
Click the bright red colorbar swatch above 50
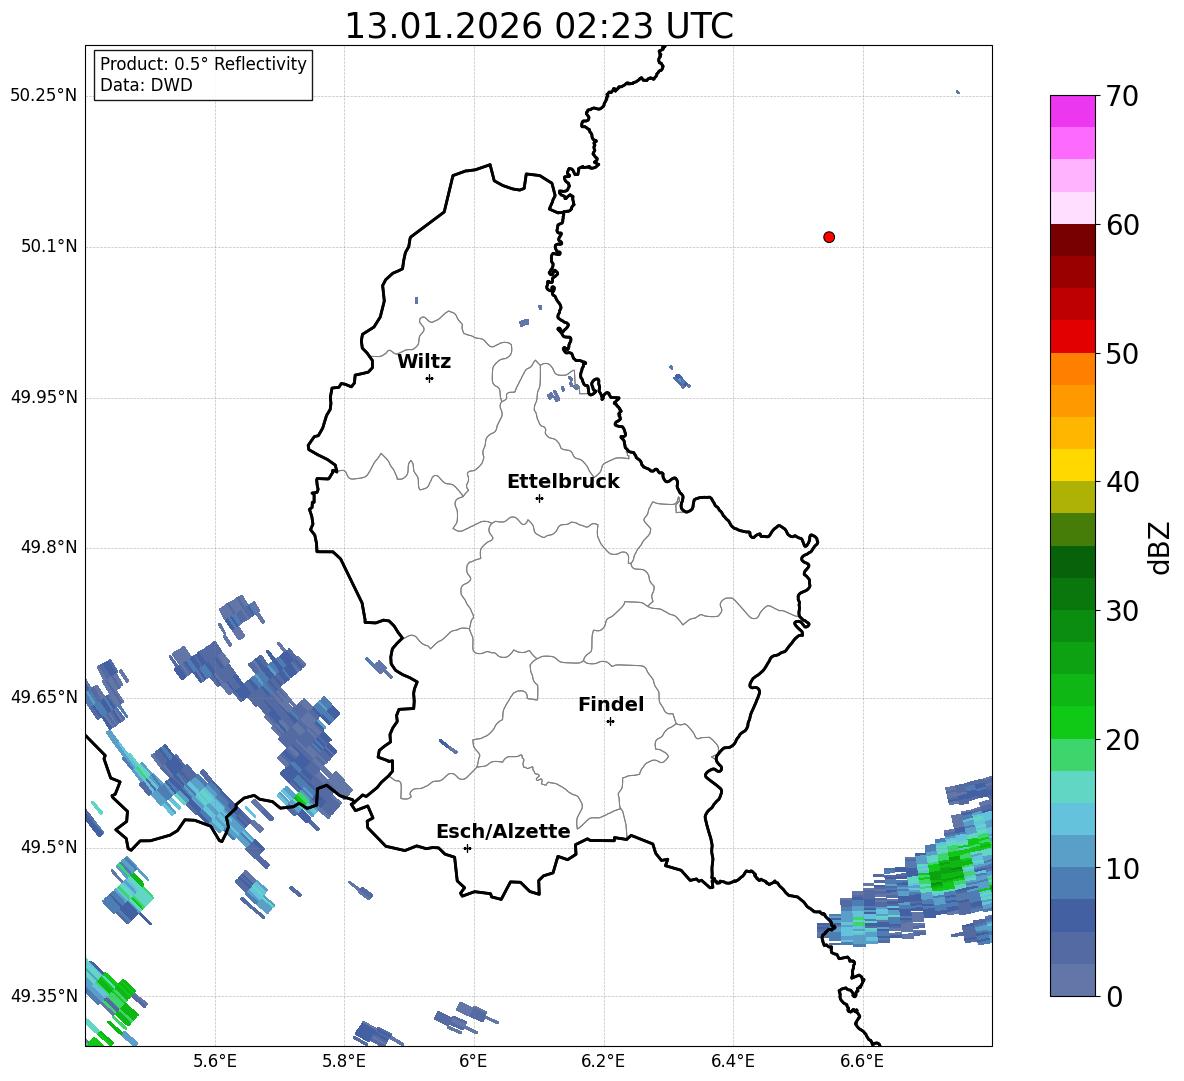click(1072, 337)
